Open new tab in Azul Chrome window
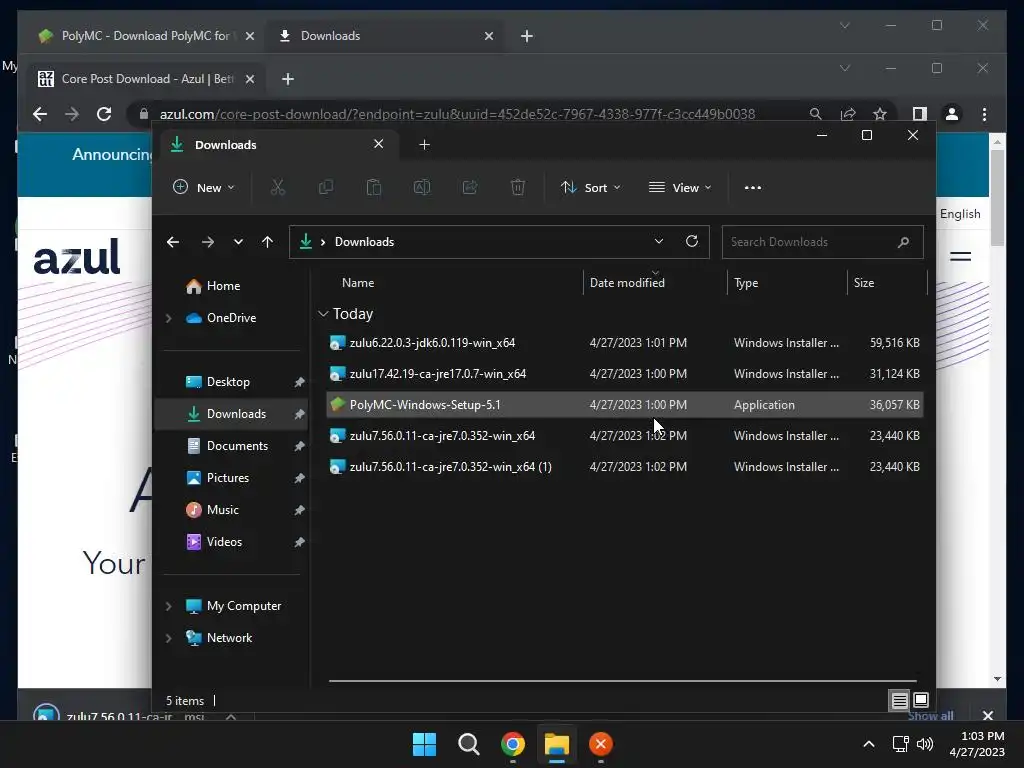 [287, 79]
